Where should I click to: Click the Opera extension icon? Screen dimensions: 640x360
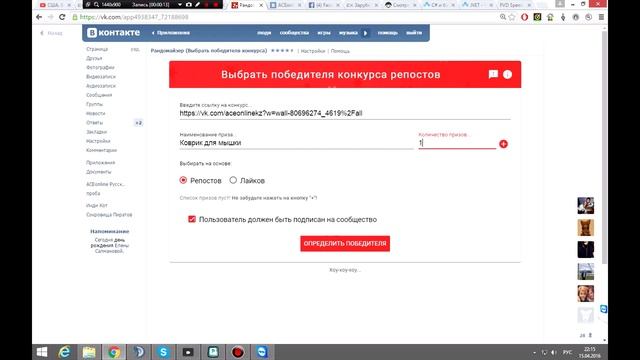coord(525,17)
